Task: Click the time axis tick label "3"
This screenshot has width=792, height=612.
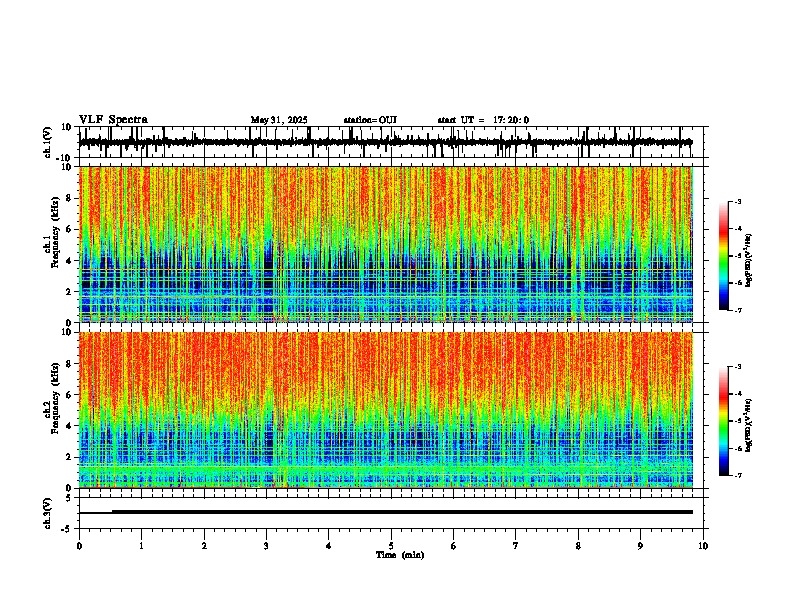Action: [x=266, y=546]
